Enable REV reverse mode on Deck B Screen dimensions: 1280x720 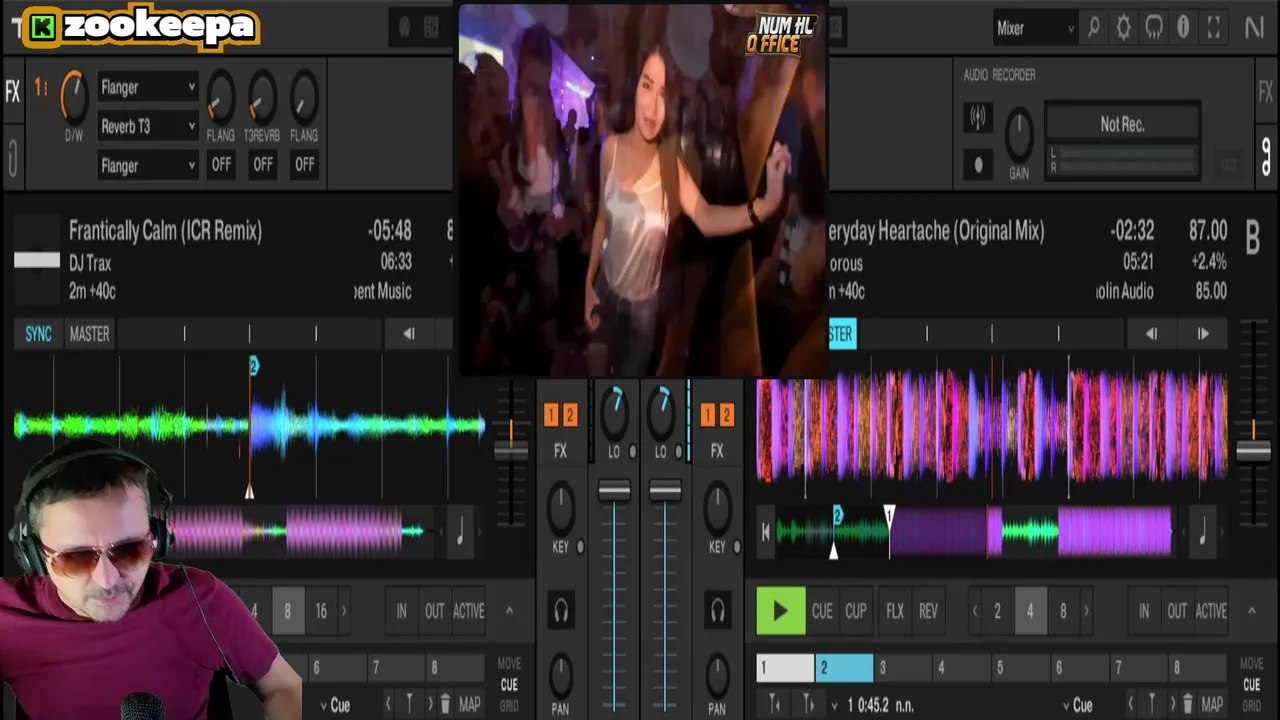[x=928, y=611]
